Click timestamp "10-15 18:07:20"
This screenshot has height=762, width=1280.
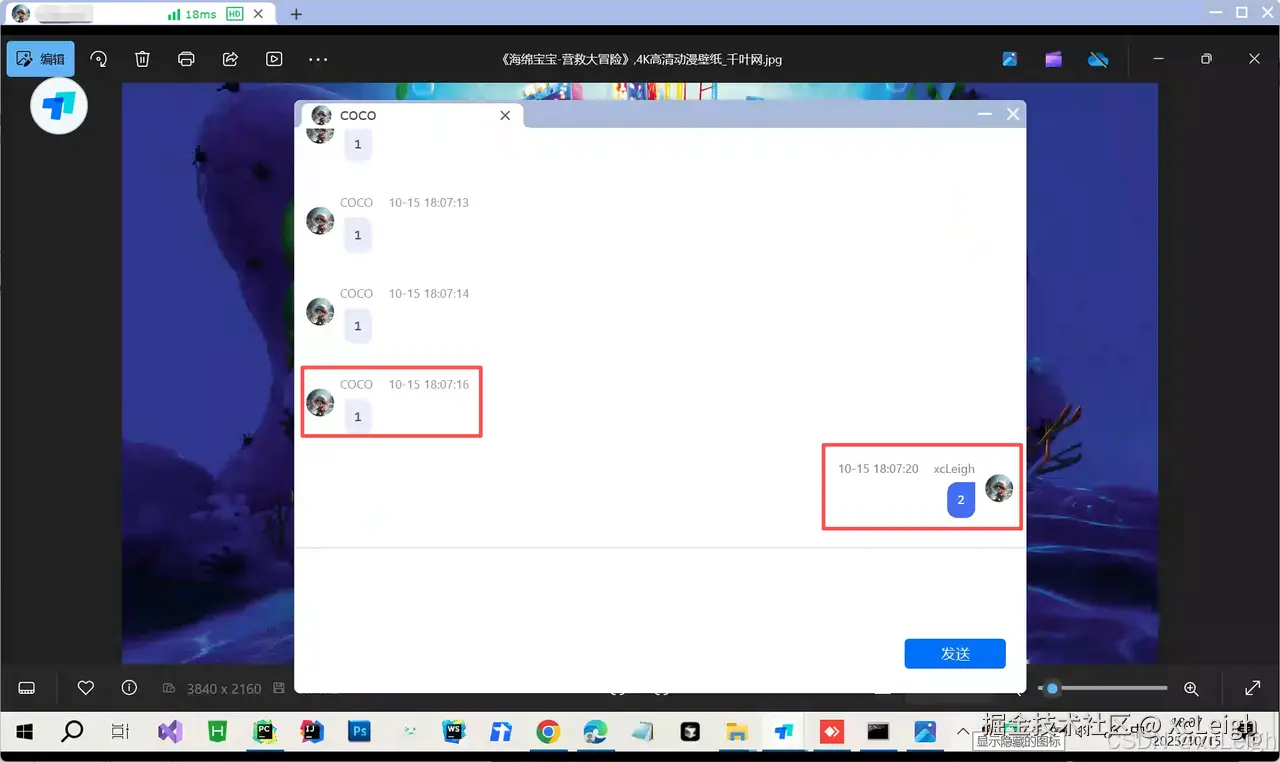coord(878,468)
